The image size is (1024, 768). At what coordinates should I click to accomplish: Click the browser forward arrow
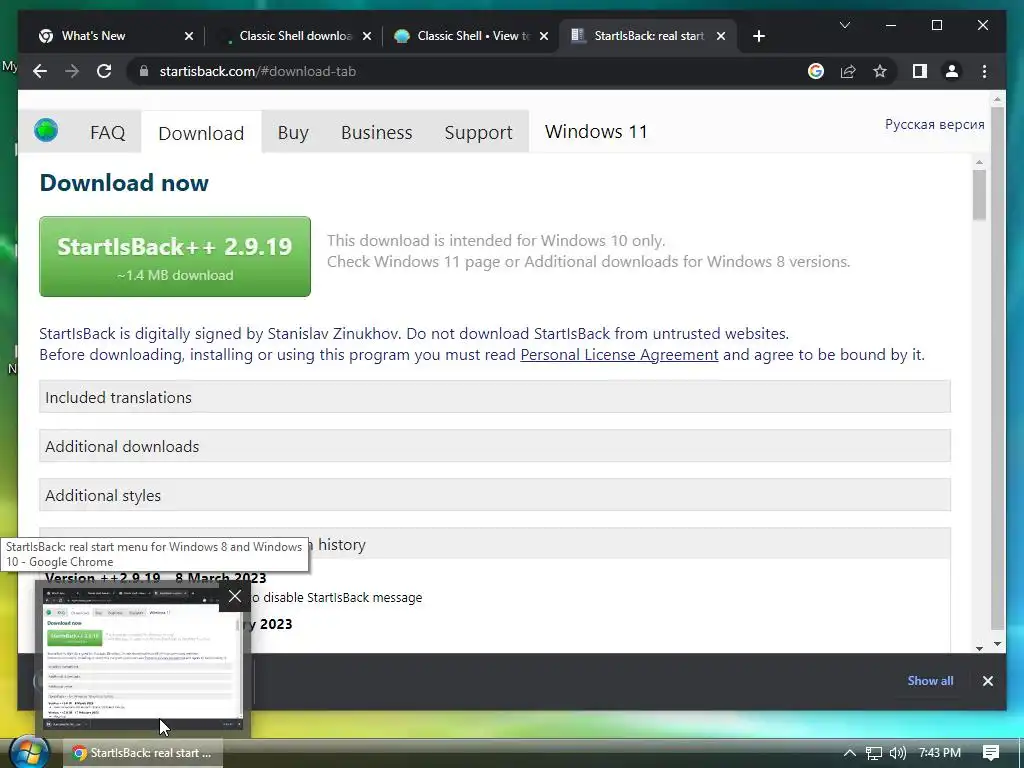[x=72, y=71]
